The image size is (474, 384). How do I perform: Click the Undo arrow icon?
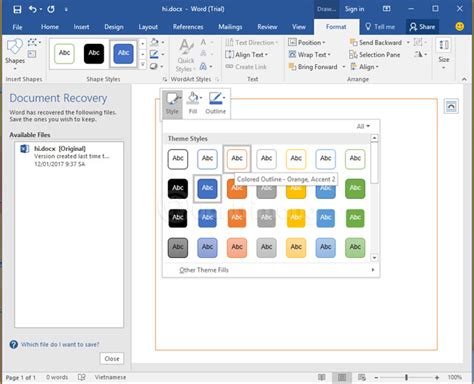click(33, 9)
